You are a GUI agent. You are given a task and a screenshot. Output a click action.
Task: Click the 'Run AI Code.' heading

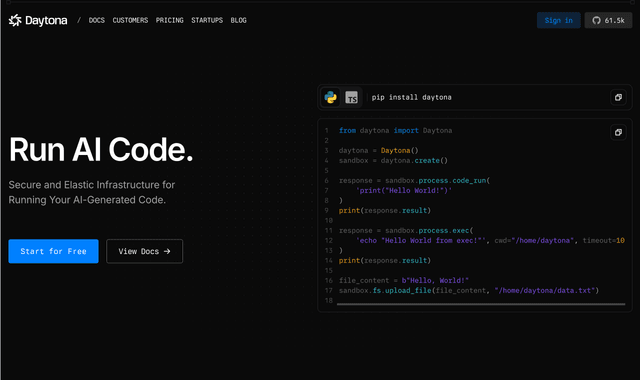[x=101, y=149]
